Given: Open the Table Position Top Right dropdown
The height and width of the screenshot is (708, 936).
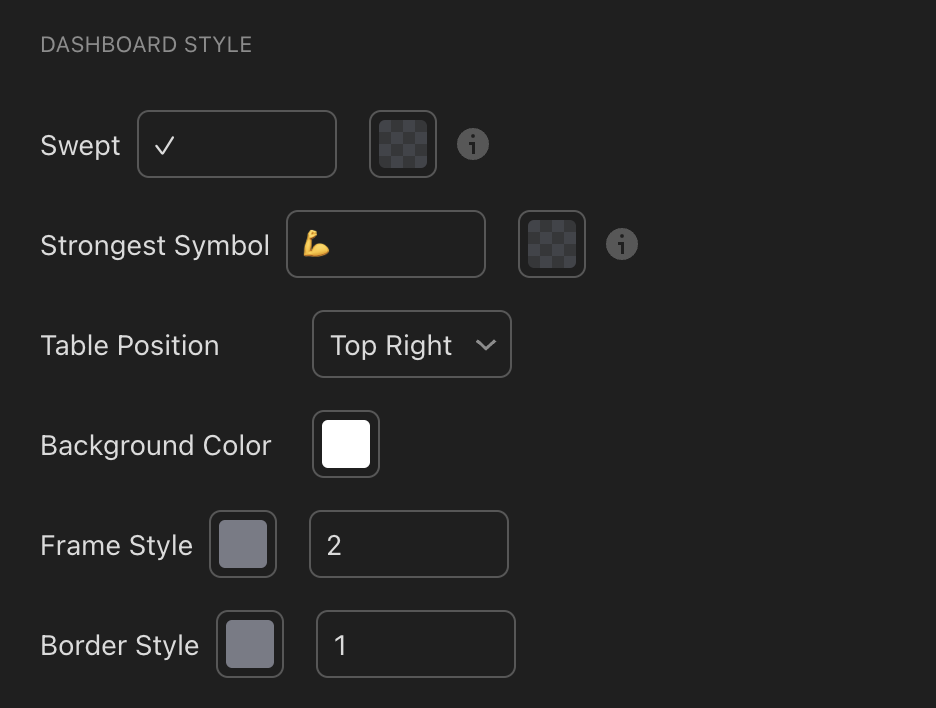Looking at the screenshot, I should pos(412,344).
